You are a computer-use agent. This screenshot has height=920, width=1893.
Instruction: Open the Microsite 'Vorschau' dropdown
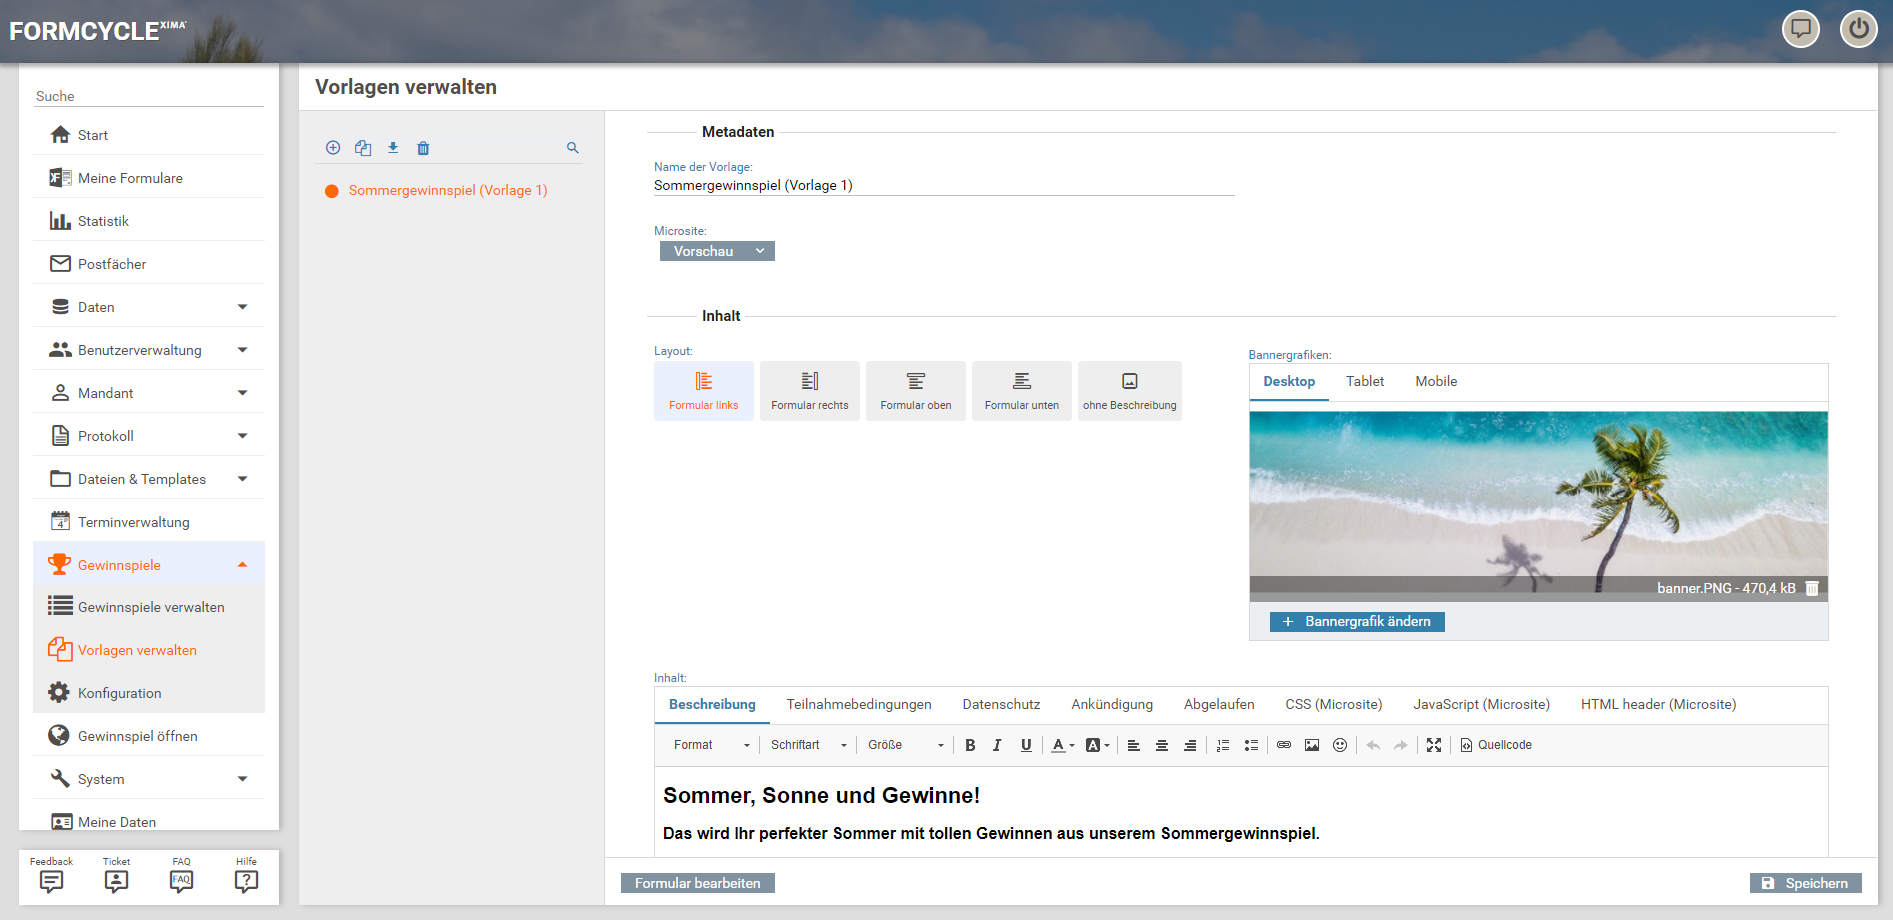click(x=717, y=251)
